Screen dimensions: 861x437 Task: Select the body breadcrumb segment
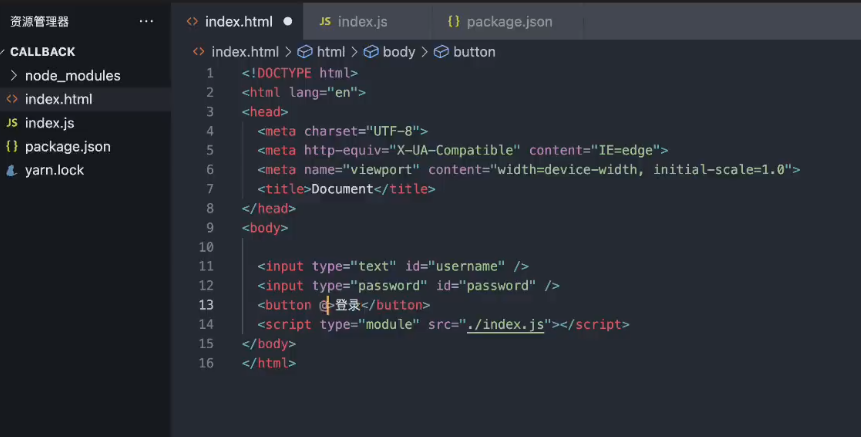click(399, 52)
